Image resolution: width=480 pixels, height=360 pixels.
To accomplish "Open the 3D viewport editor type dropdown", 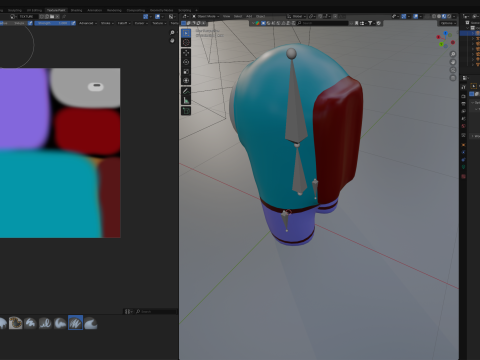I will click(x=186, y=16).
